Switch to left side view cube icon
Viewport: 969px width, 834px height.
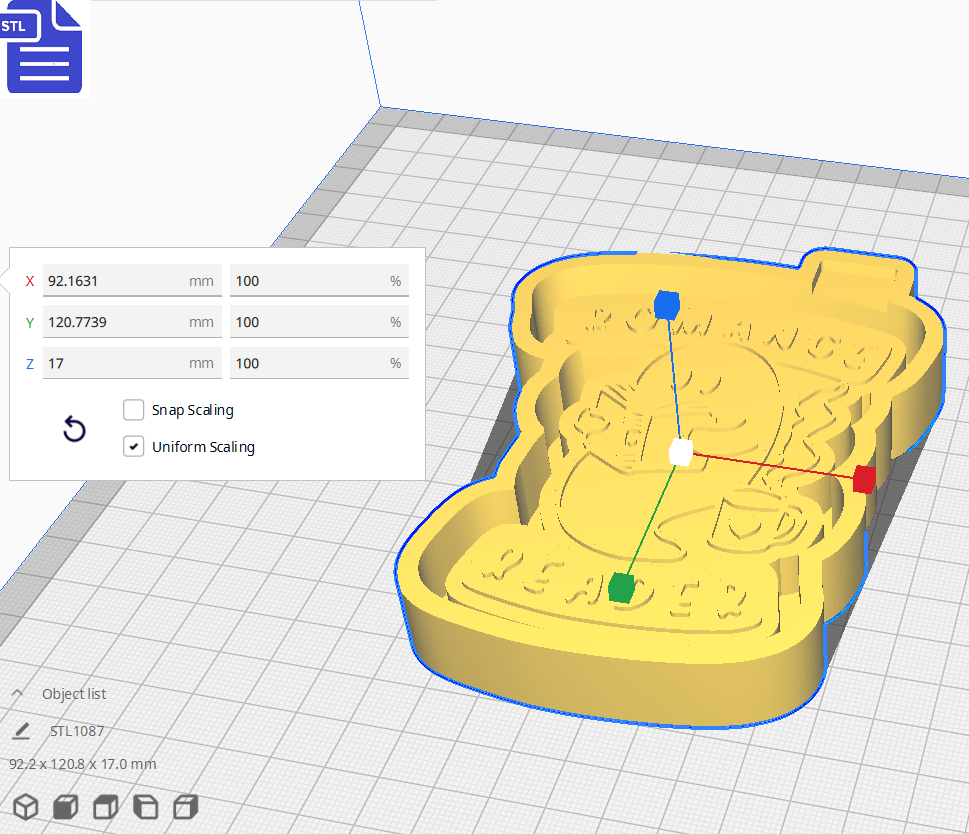coord(146,807)
